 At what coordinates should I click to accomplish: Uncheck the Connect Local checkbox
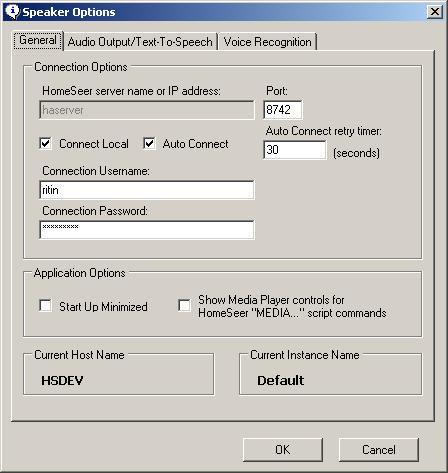point(45,144)
